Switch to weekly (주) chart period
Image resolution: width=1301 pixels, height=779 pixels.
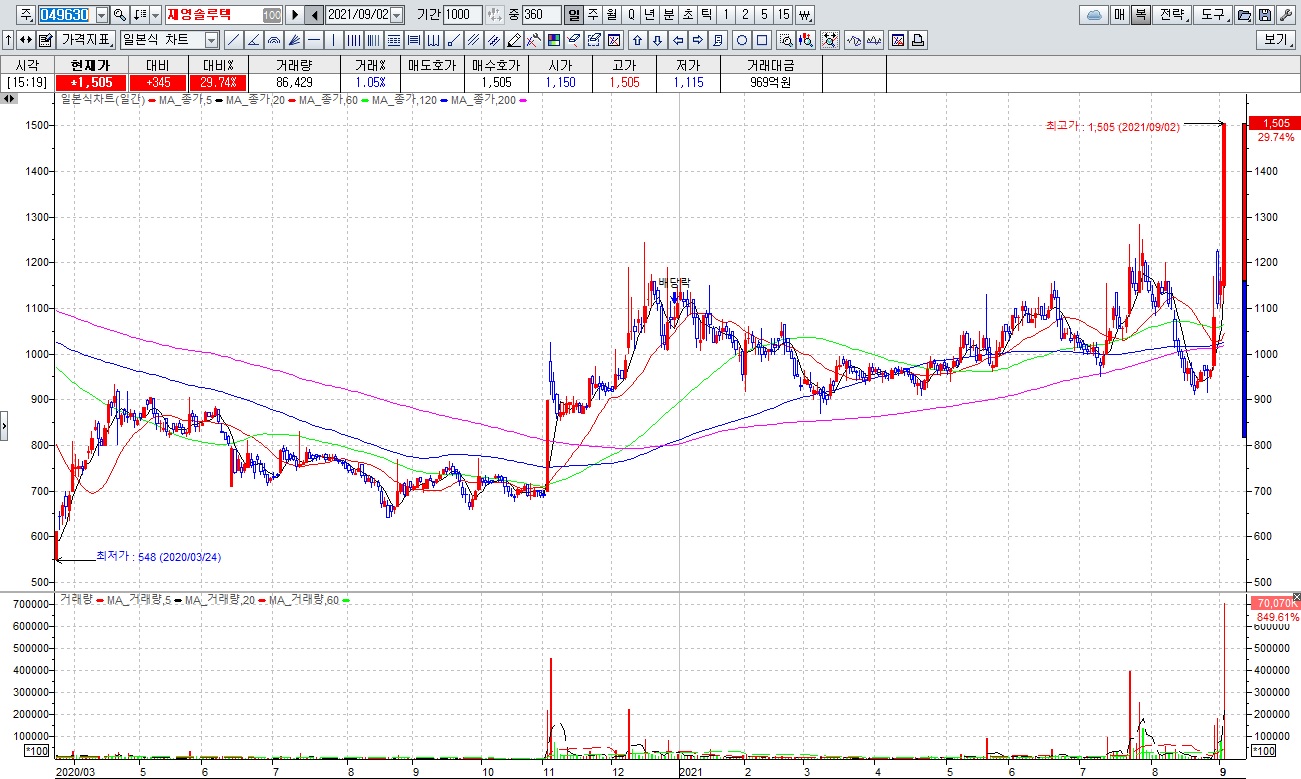pyautogui.click(x=593, y=15)
